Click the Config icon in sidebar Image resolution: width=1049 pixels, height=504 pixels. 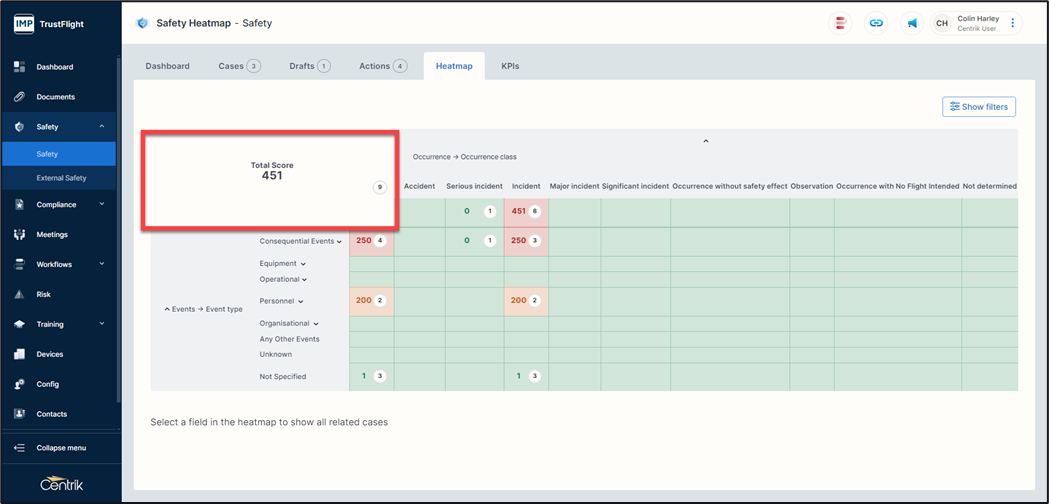pos(19,384)
